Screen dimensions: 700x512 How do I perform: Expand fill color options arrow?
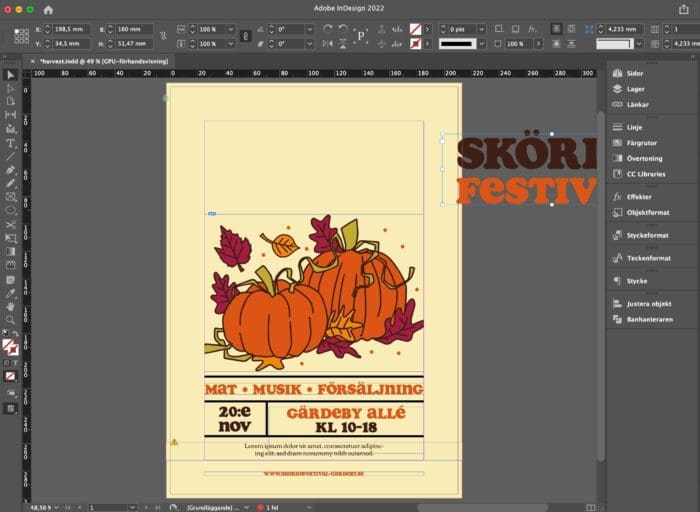[x=428, y=29]
